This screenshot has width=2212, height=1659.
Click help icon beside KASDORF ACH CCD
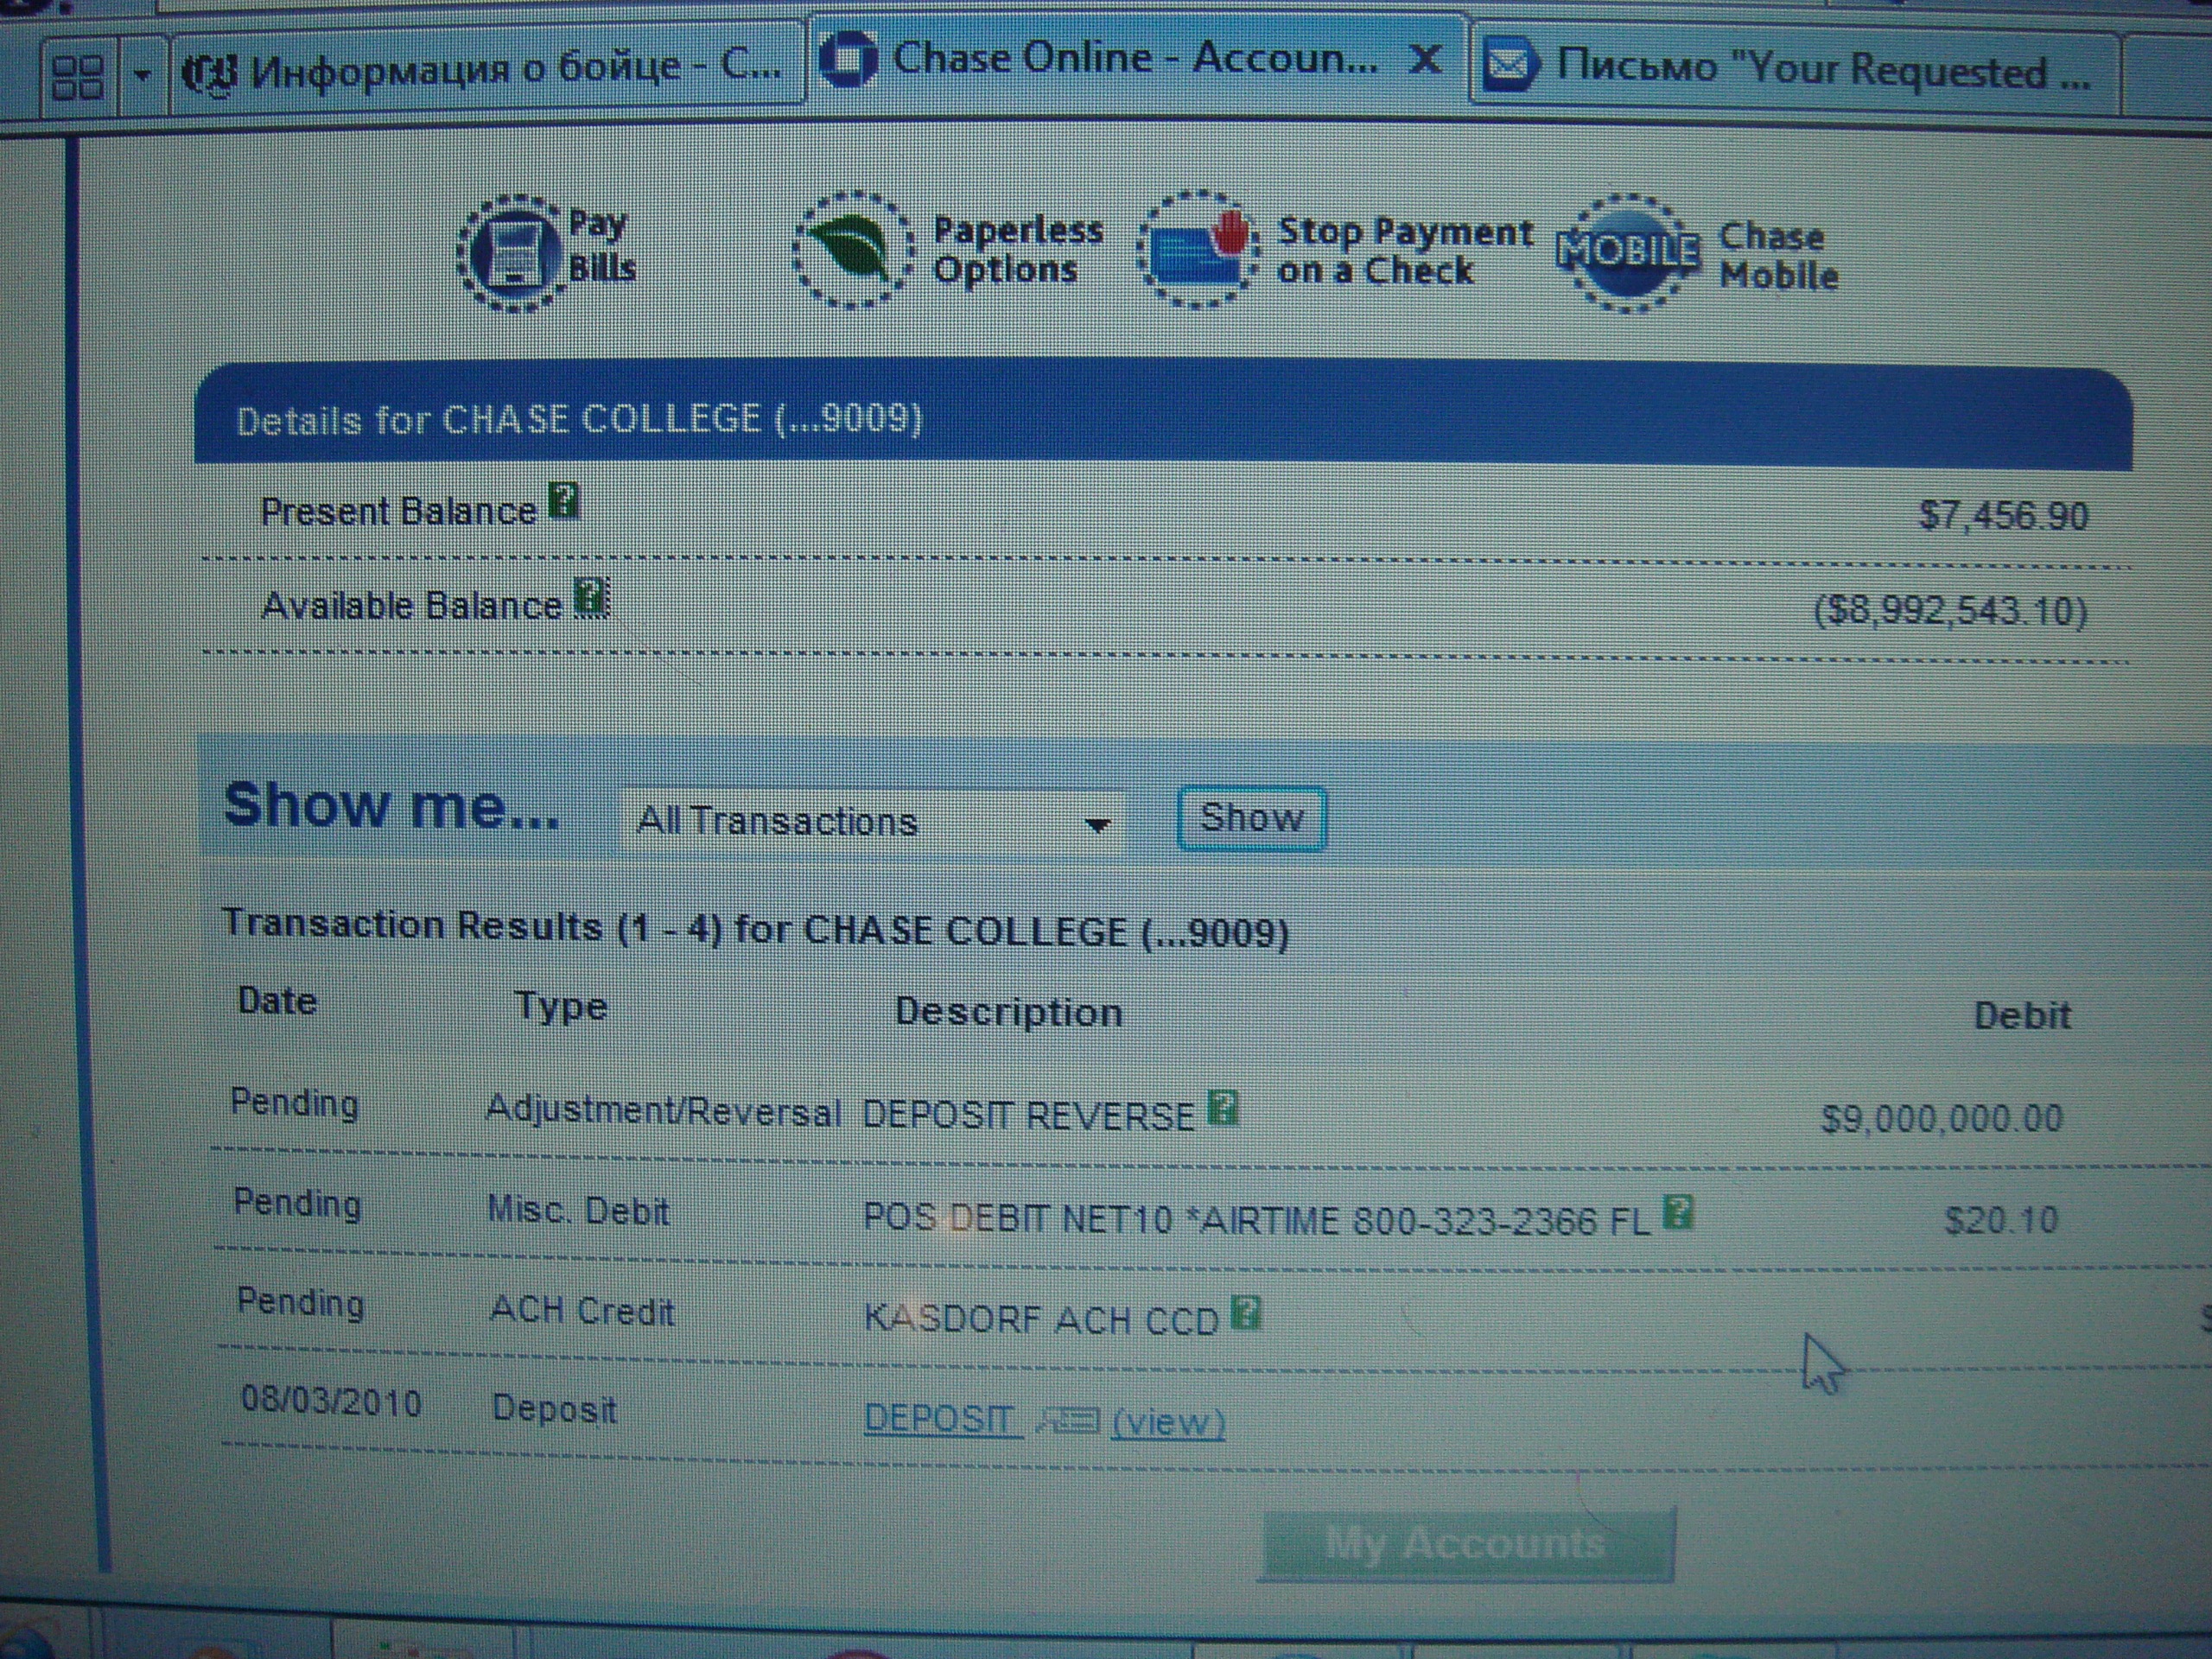click(1245, 1312)
